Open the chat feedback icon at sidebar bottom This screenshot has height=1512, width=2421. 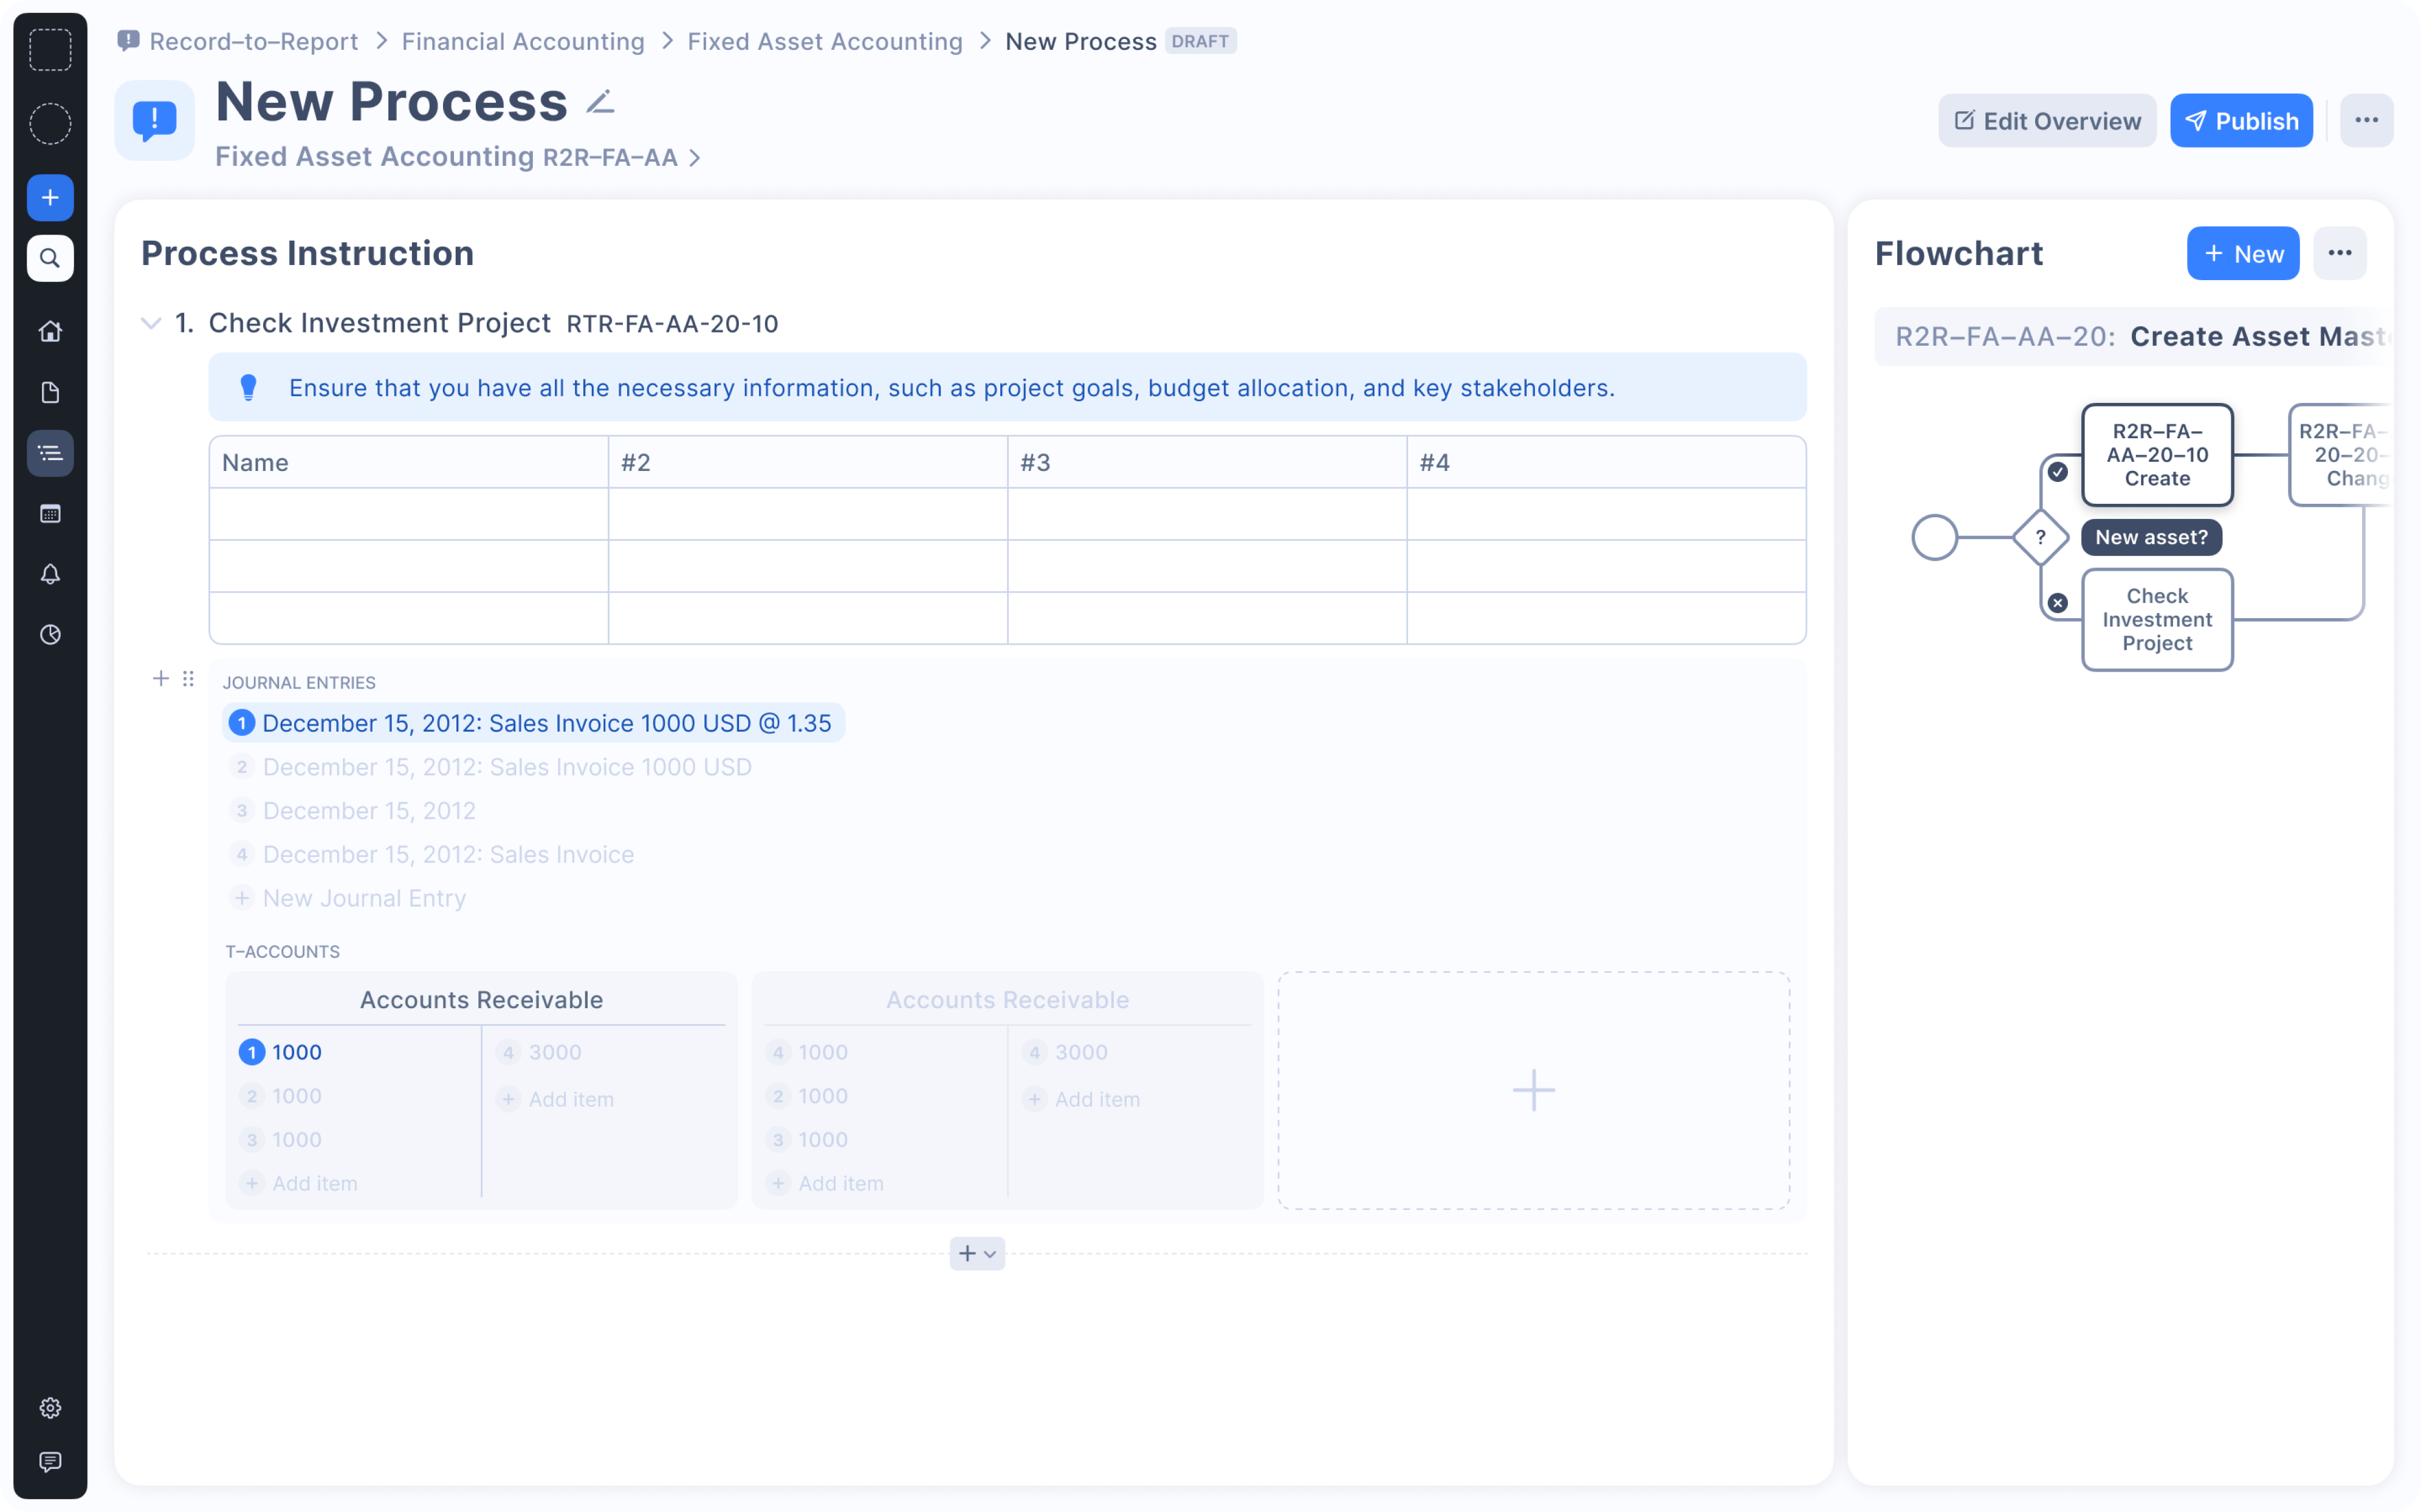coord(50,1462)
